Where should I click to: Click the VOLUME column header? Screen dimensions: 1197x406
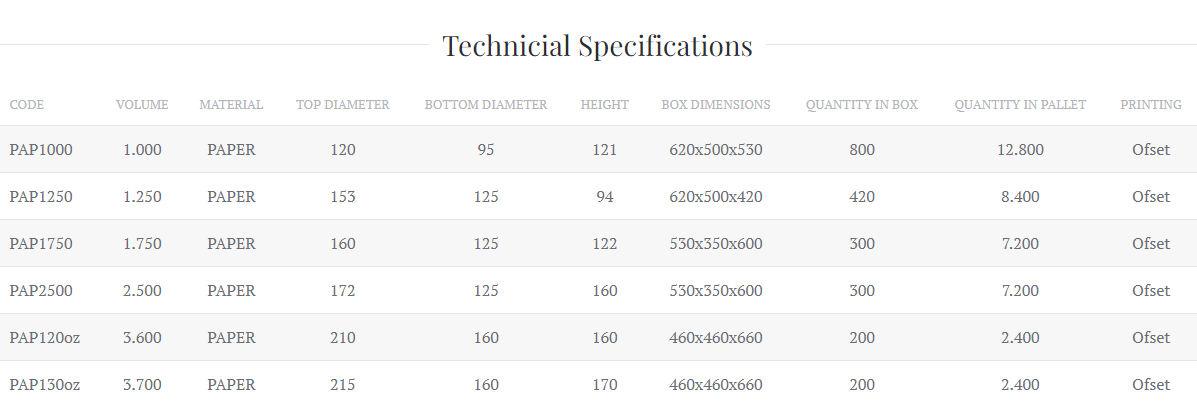coord(142,105)
